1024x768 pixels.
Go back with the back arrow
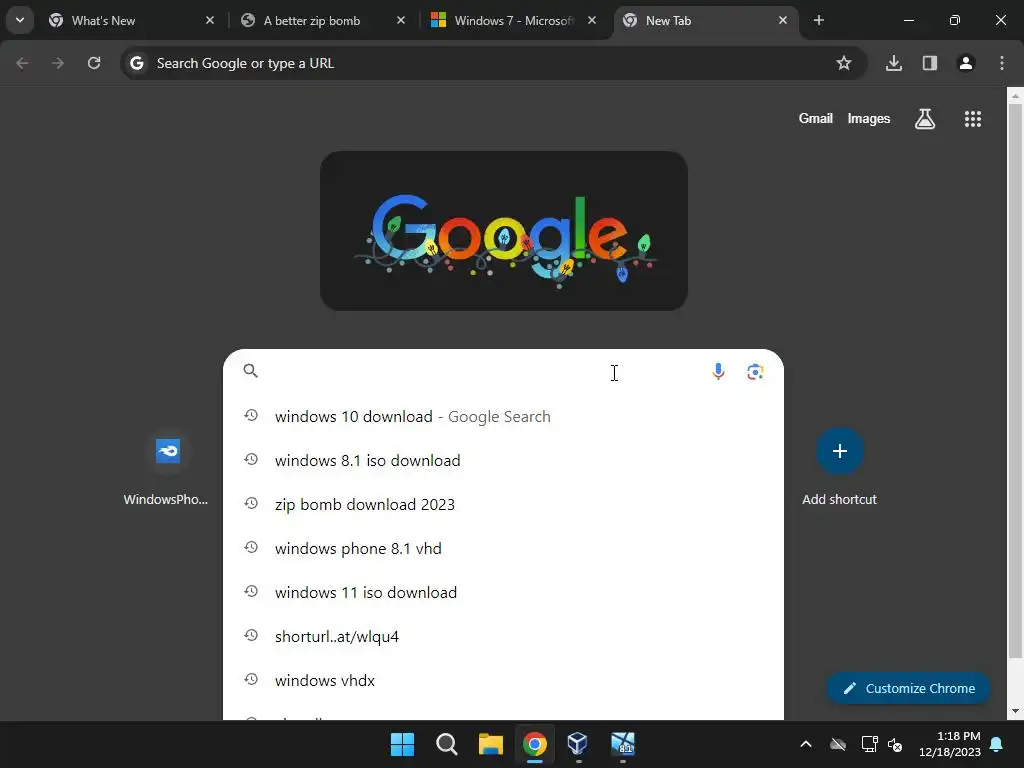tap(22, 63)
